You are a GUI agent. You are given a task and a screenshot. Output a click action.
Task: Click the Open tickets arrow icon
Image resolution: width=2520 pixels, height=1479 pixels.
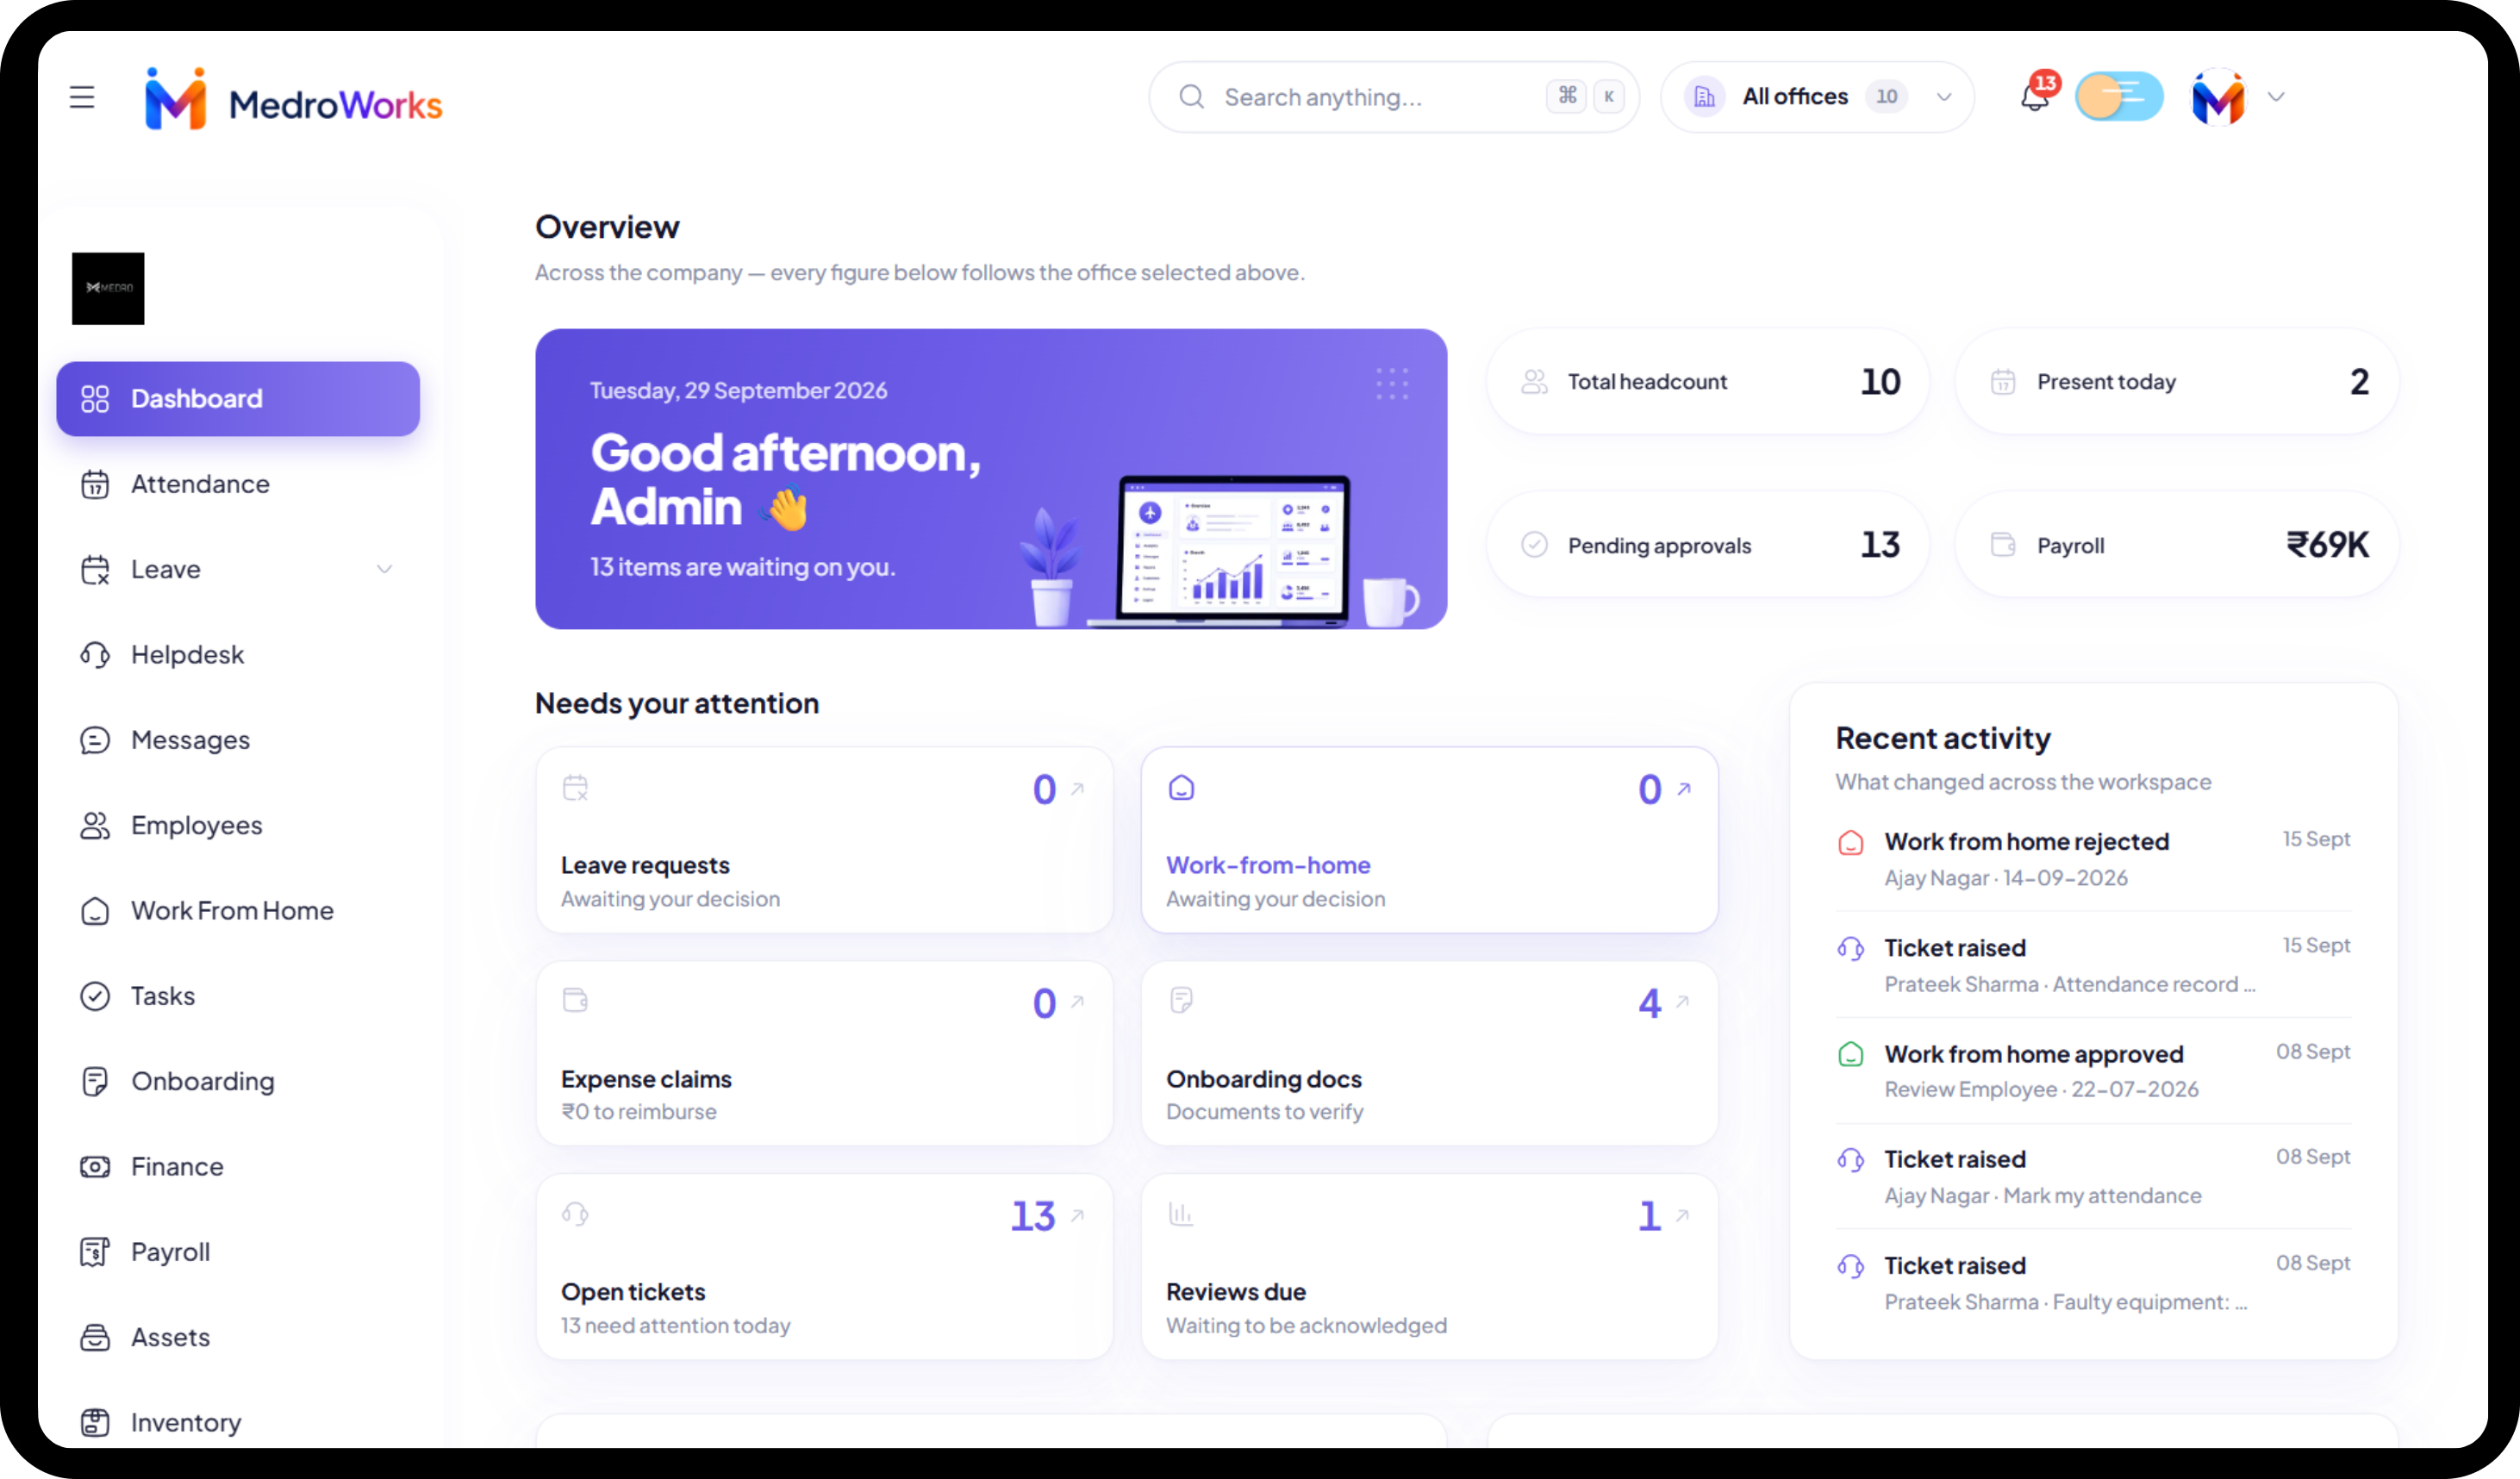point(1078,1215)
